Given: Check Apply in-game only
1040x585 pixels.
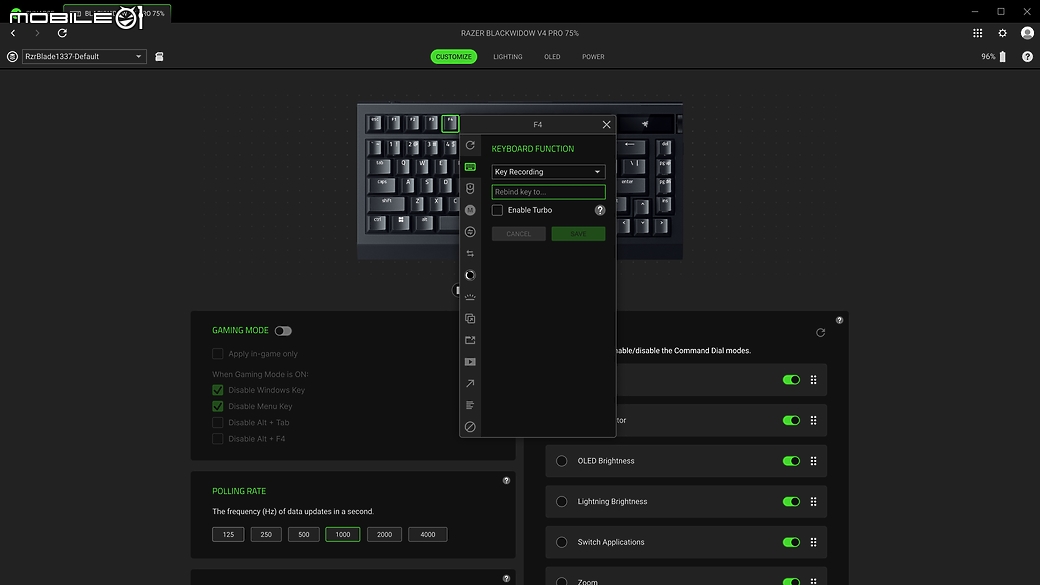Looking at the screenshot, I should (x=218, y=354).
